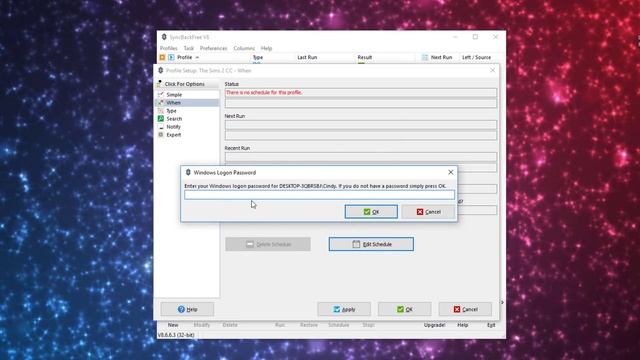Open the Profiles menu in SyncBackFree

click(x=169, y=48)
